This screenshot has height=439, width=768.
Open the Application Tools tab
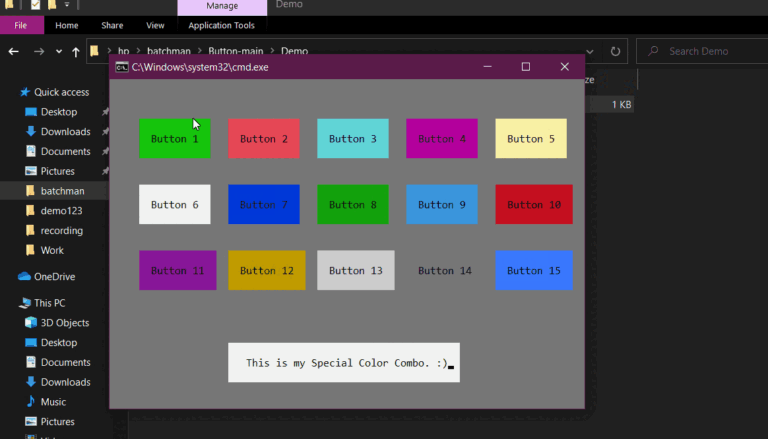221,25
